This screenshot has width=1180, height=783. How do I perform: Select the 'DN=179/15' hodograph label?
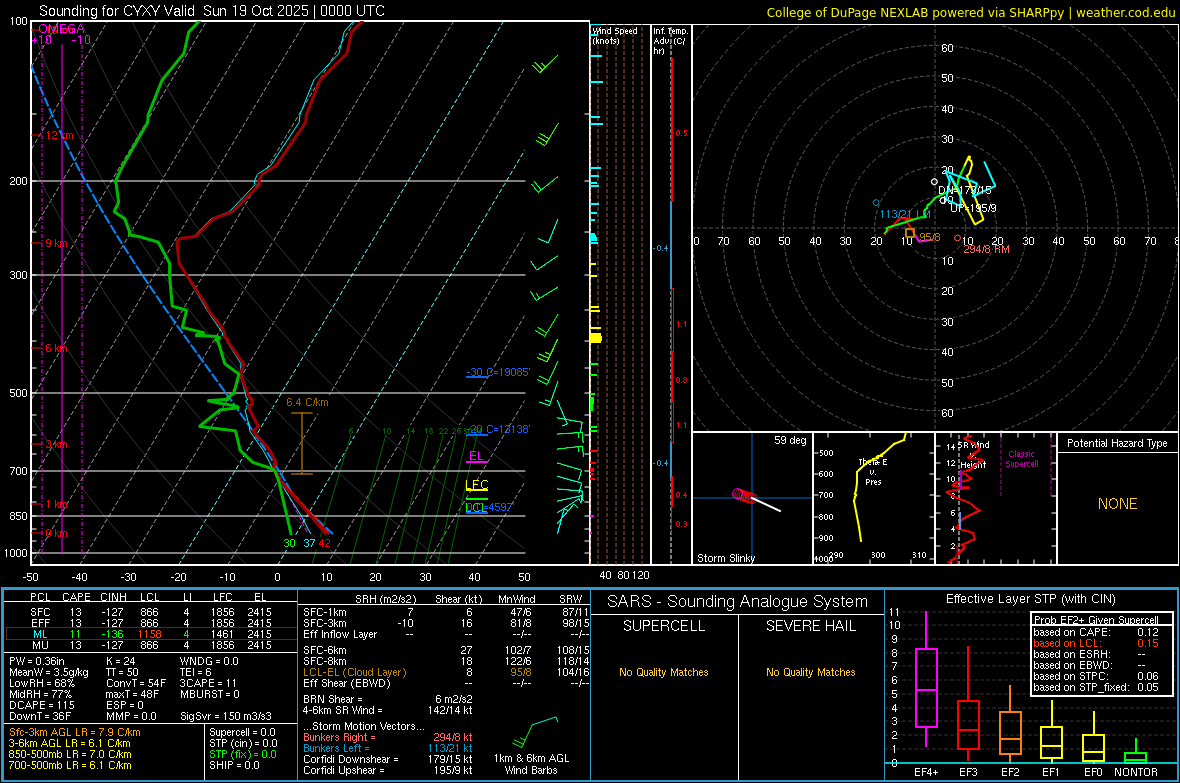click(965, 190)
